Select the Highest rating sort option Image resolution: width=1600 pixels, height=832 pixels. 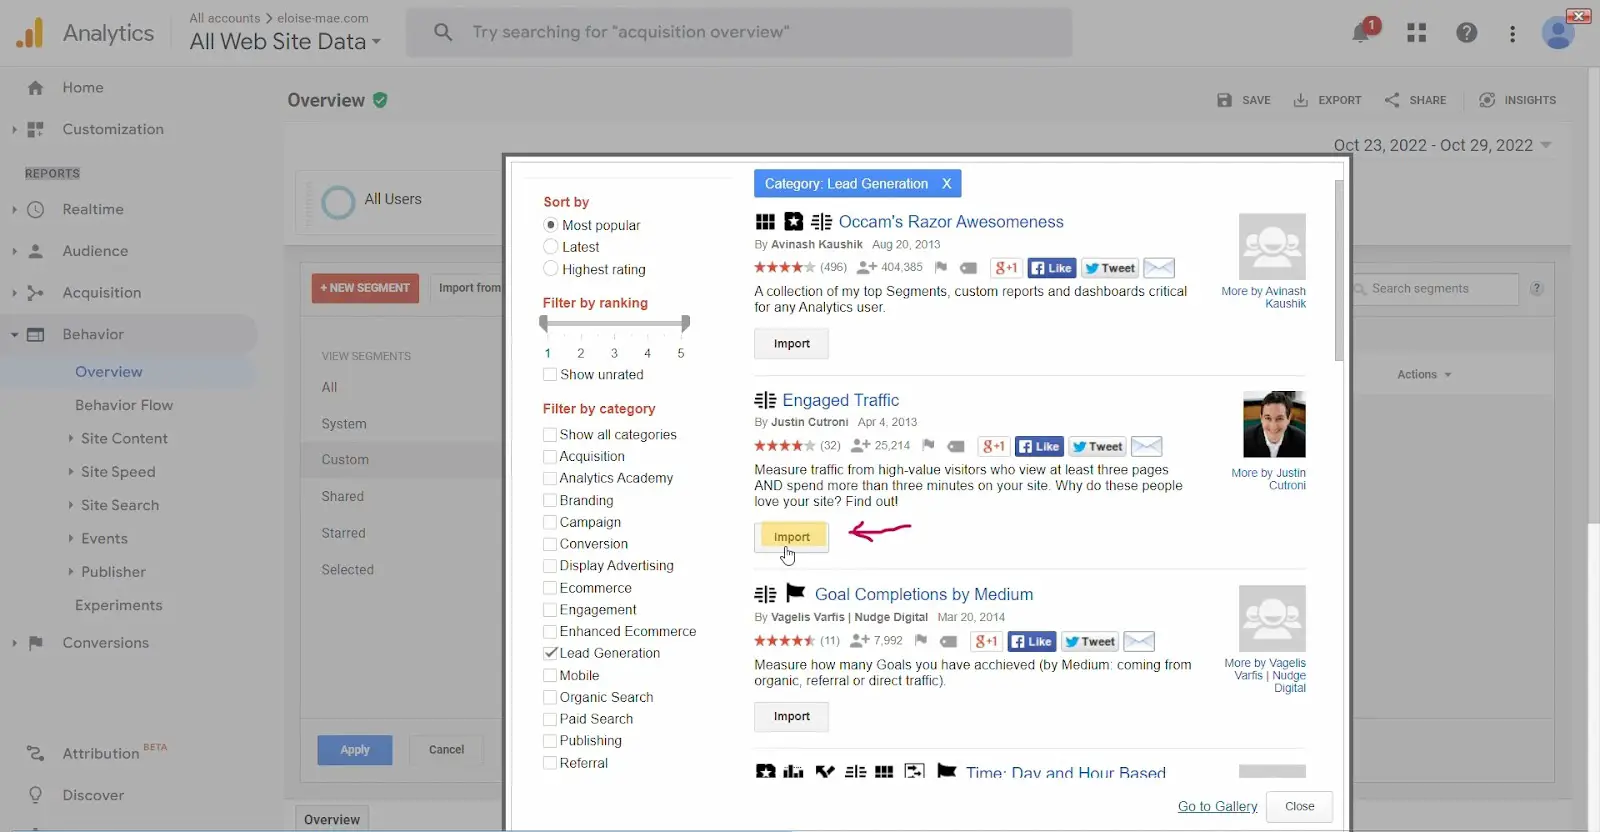tap(551, 269)
